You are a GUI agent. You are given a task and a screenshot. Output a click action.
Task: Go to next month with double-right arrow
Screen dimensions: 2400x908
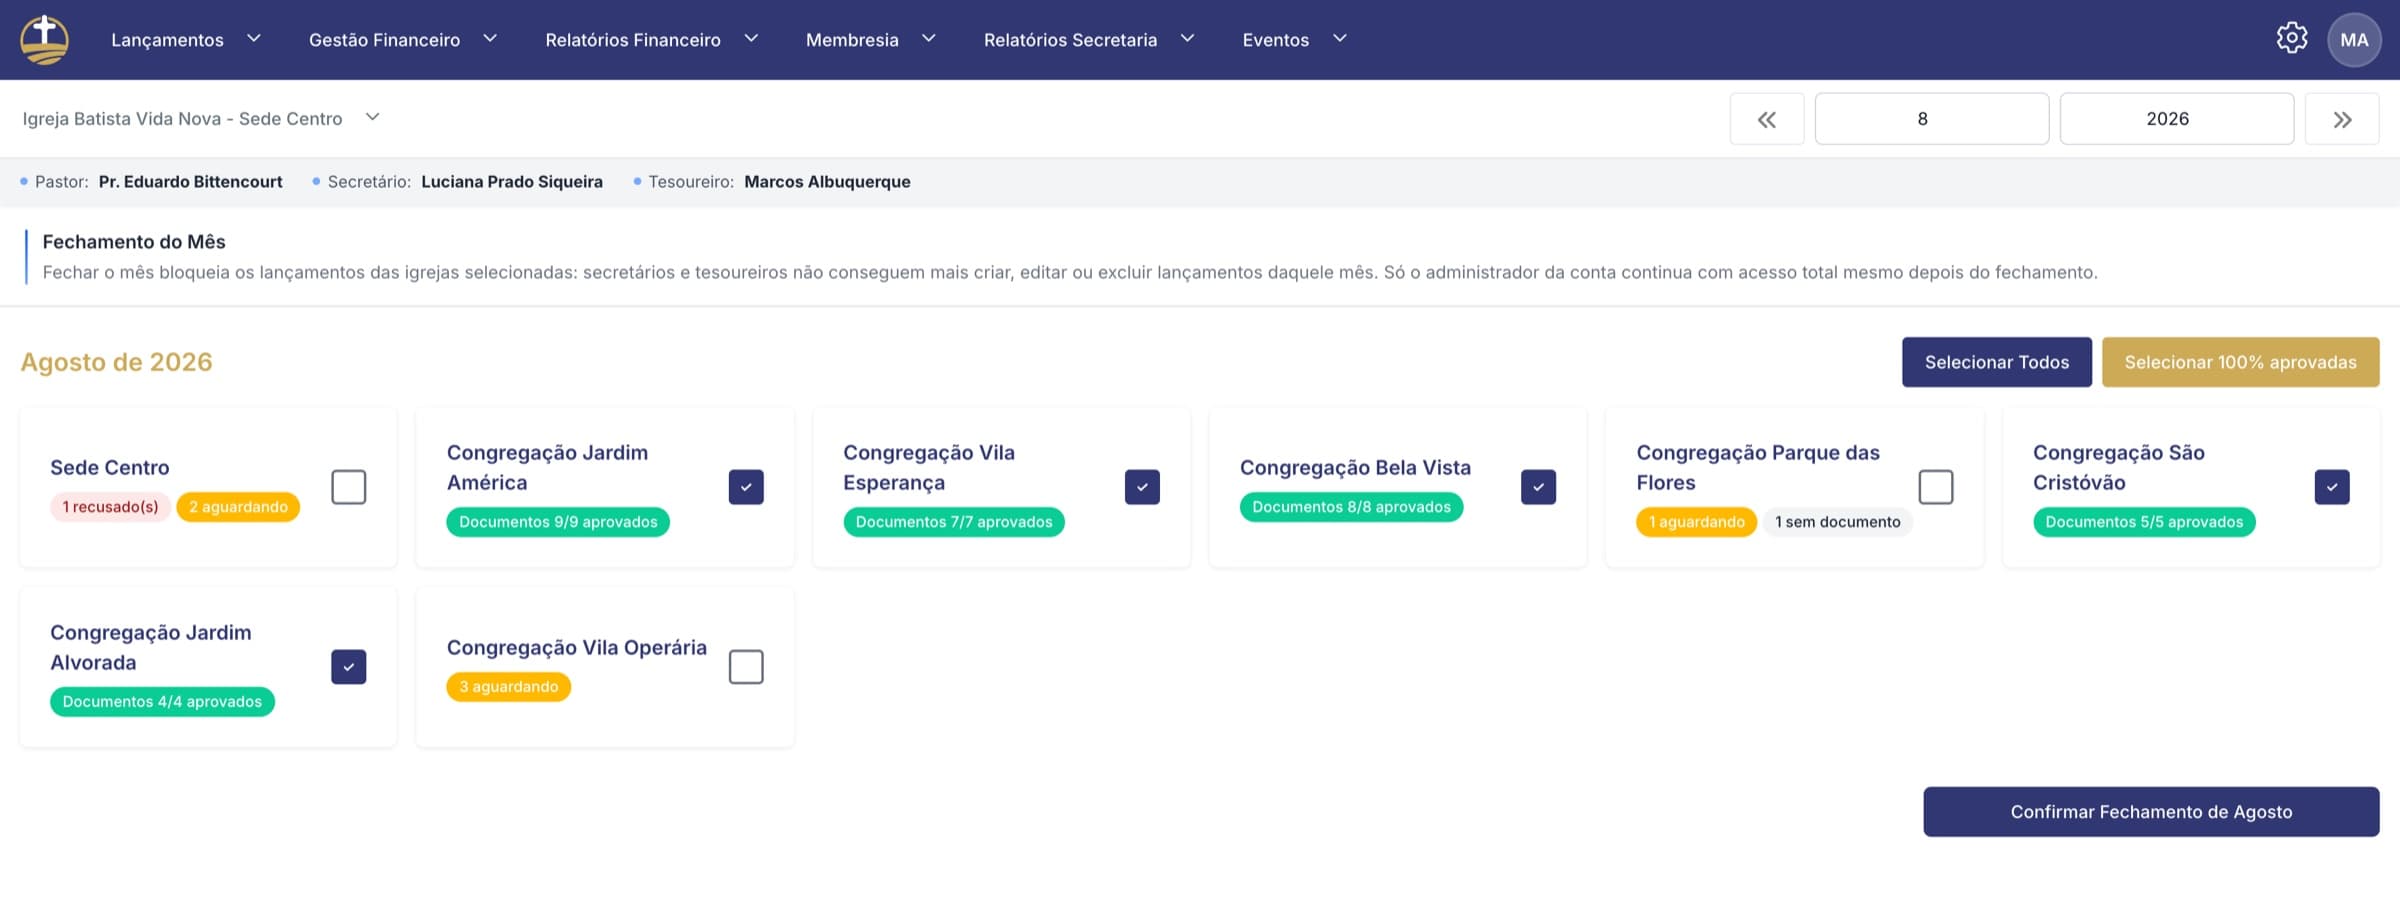(x=2342, y=119)
